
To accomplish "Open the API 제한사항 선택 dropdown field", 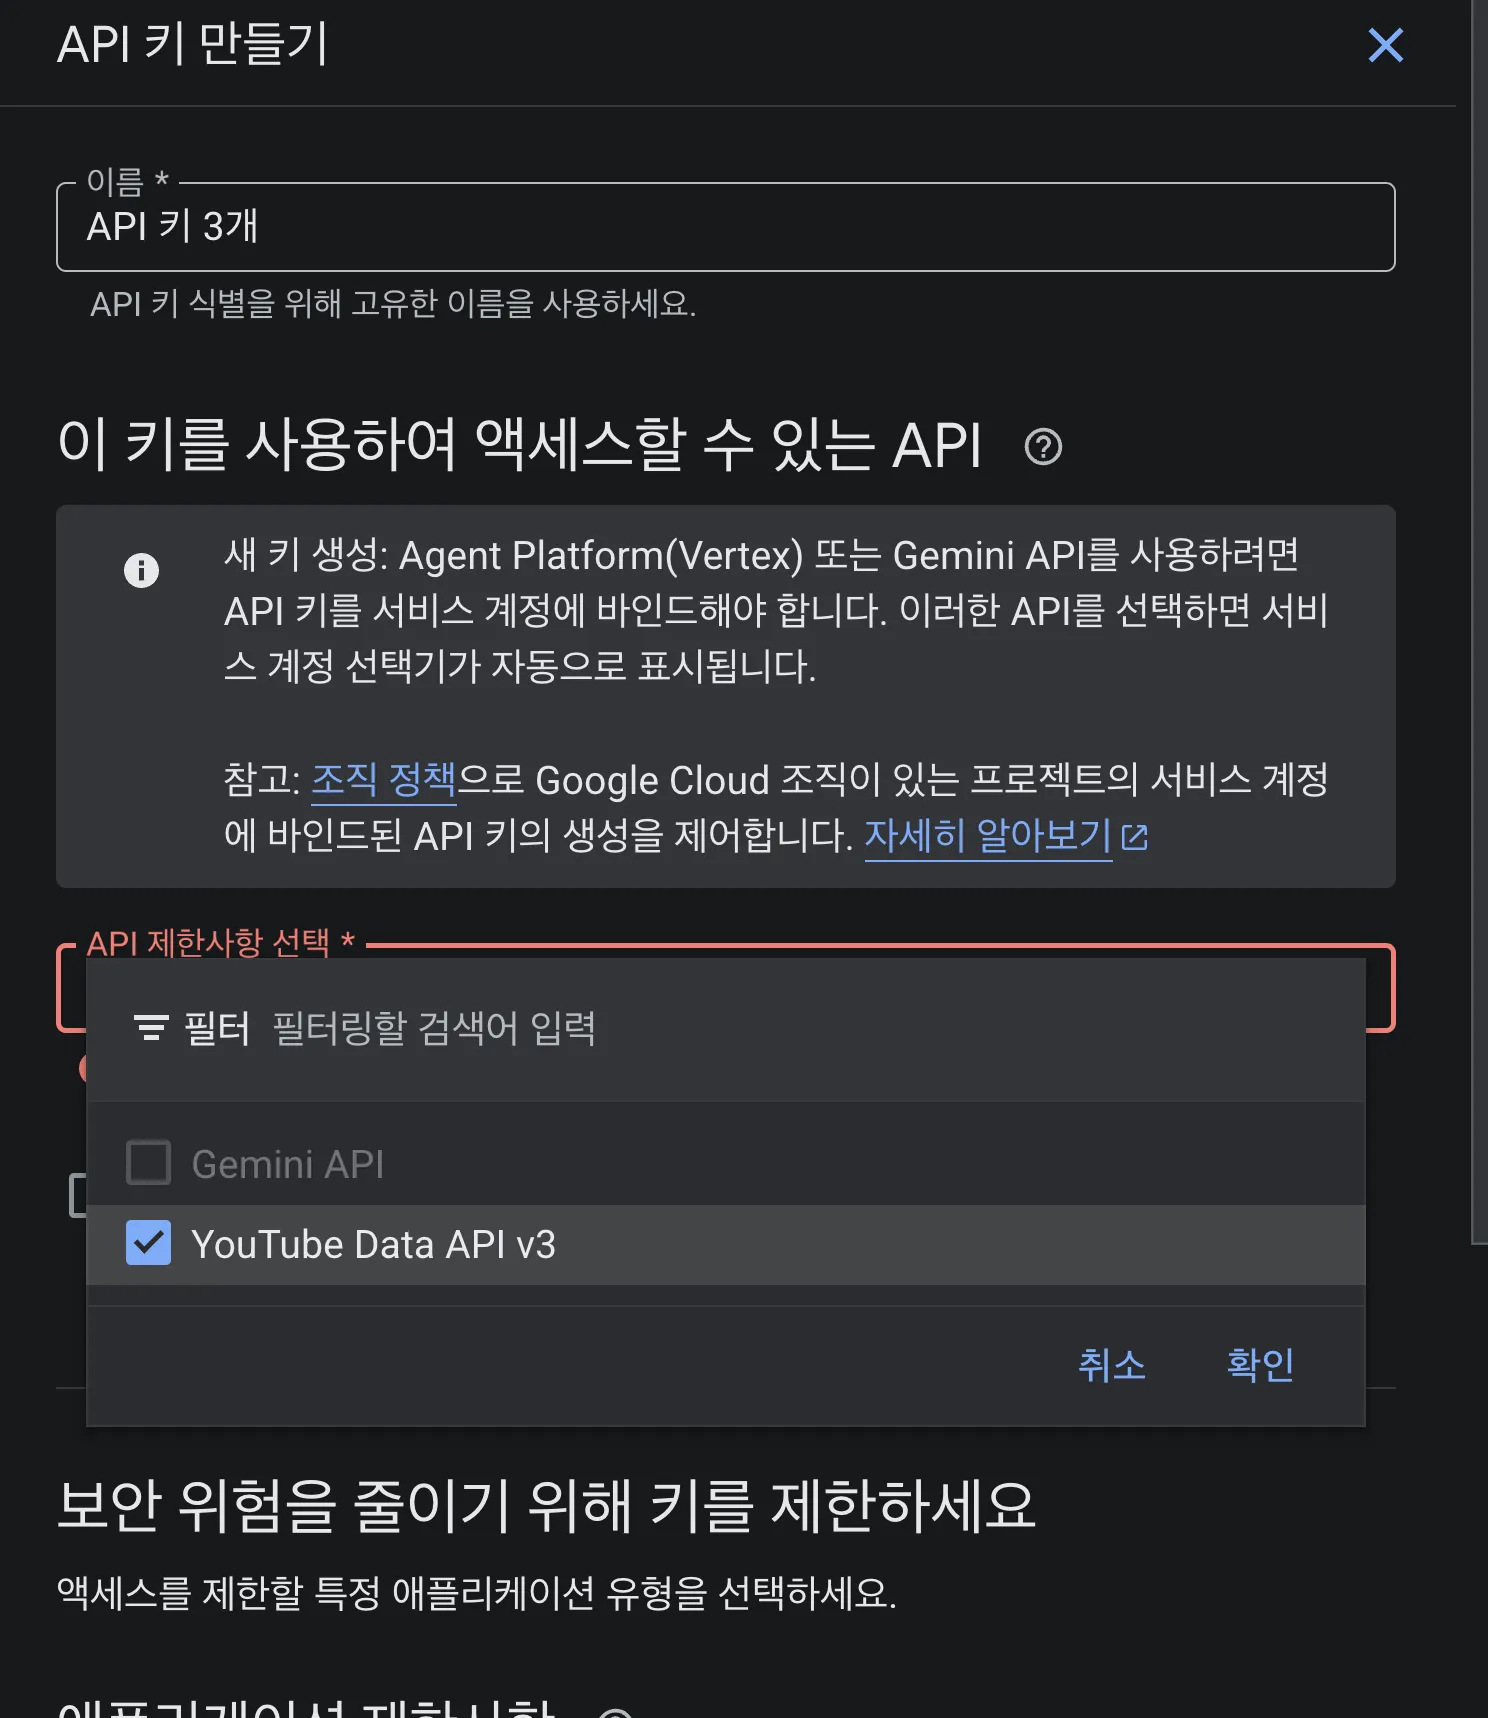I will (726, 988).
